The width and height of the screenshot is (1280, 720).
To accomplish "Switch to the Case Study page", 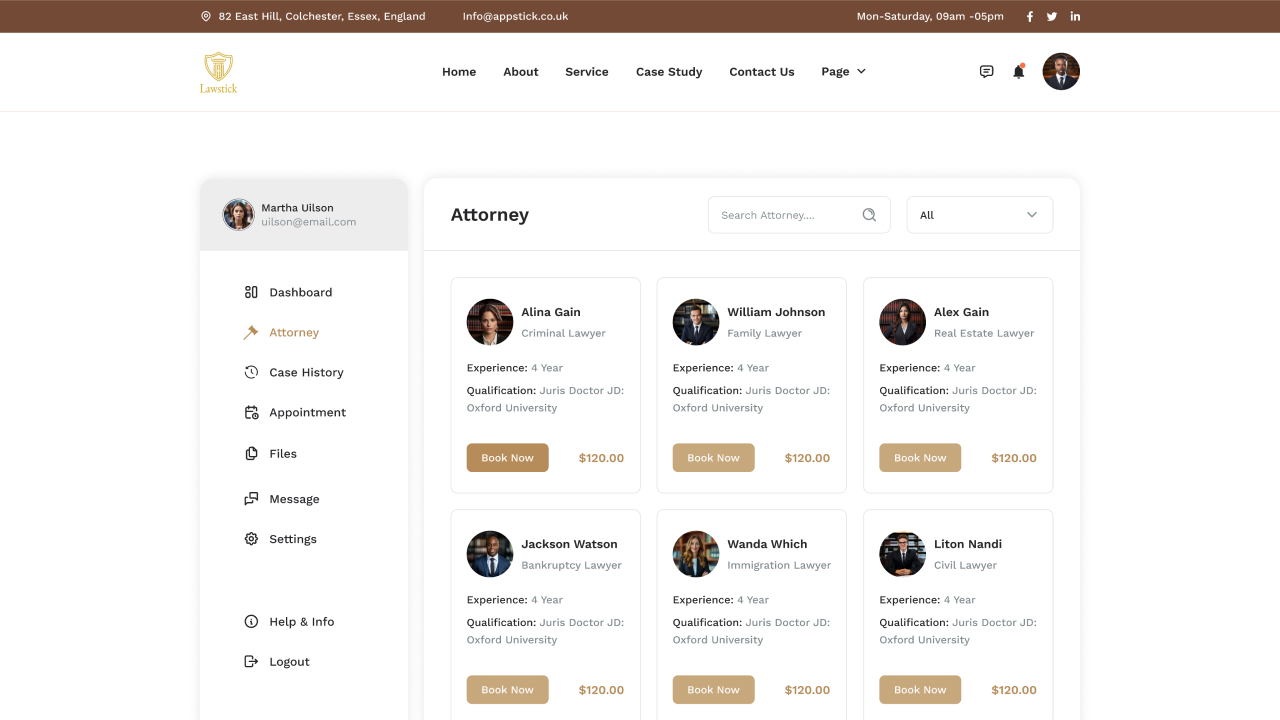I will coord(668,71).
